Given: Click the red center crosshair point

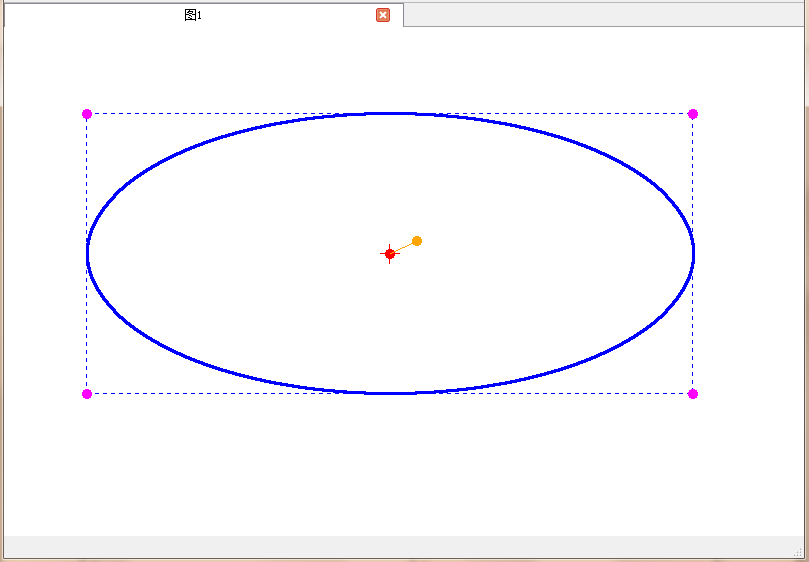Looking at the screenshot, I should (390, 254).
